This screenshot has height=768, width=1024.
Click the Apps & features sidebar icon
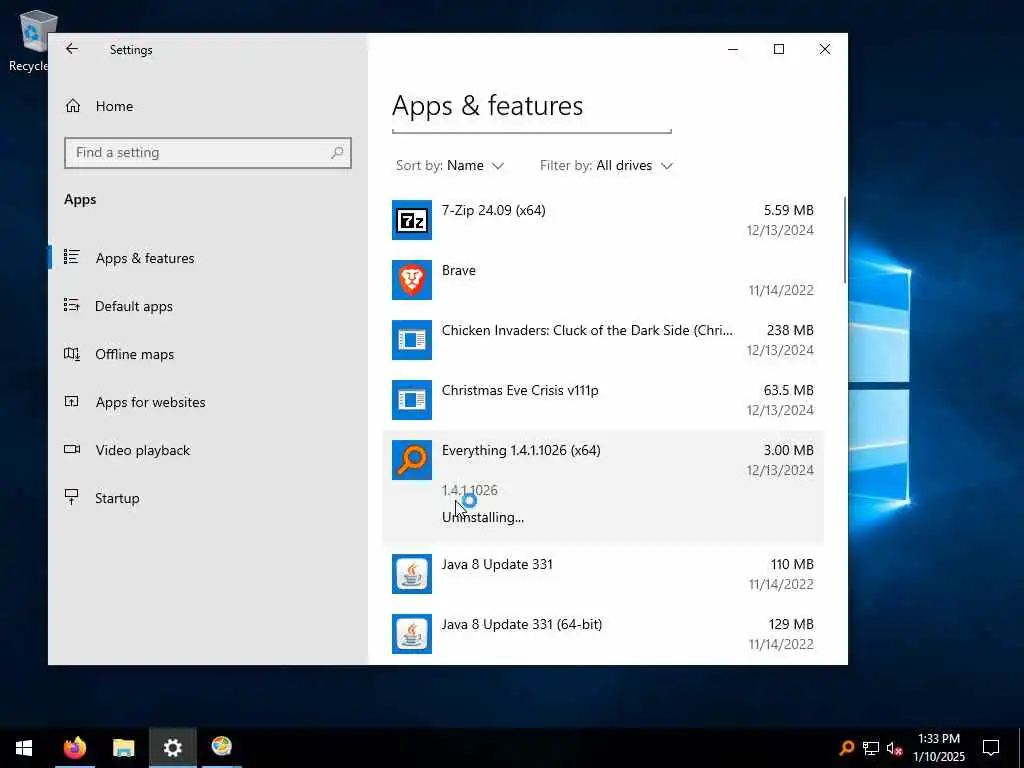[x=72, y=257]
